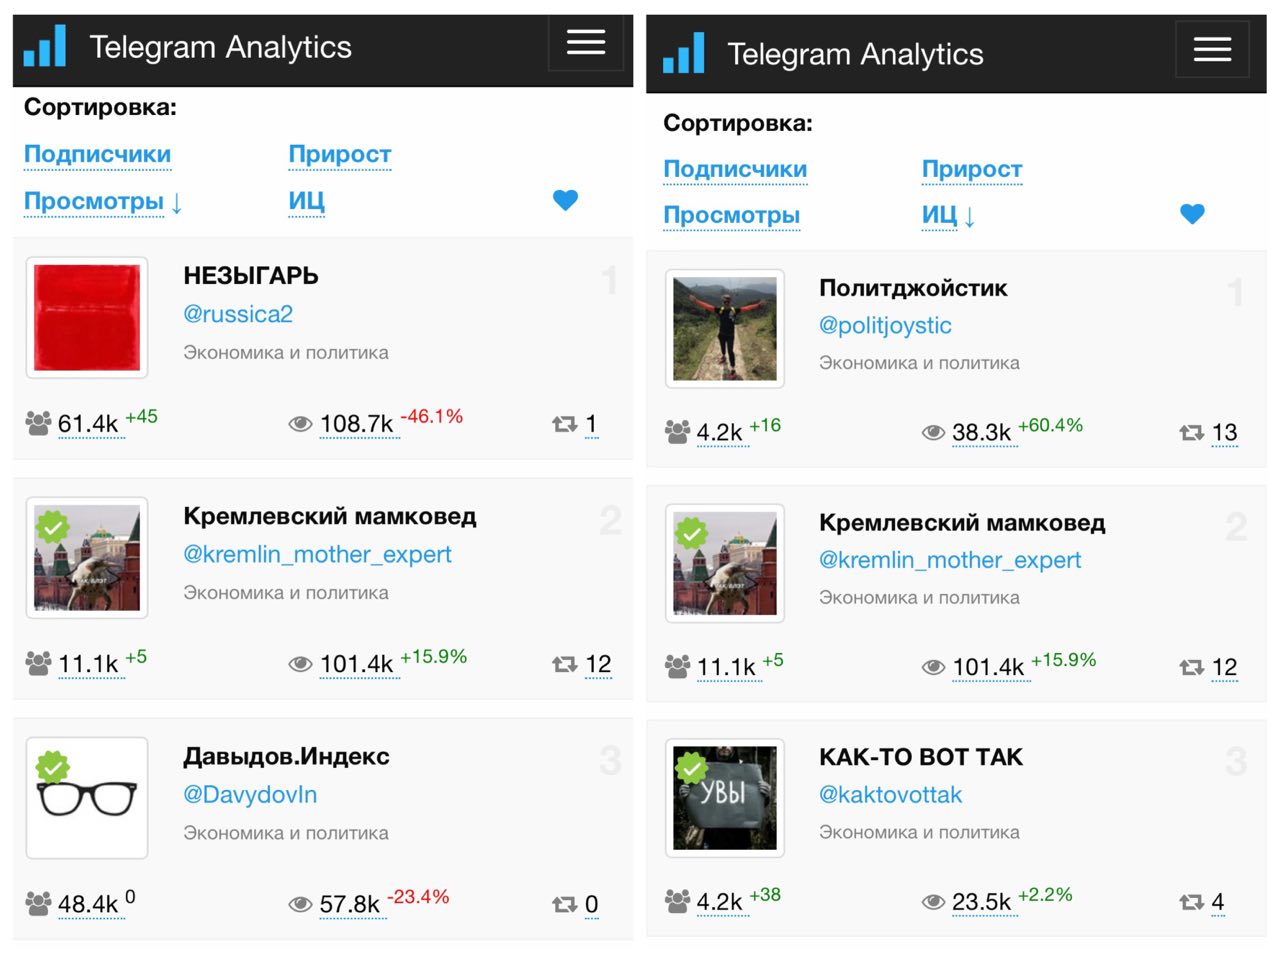Open НЕЗЫГАРЬ red avatar thumbnail
The height and width of the screenshot is (960, 1280).
coord(87,318)
